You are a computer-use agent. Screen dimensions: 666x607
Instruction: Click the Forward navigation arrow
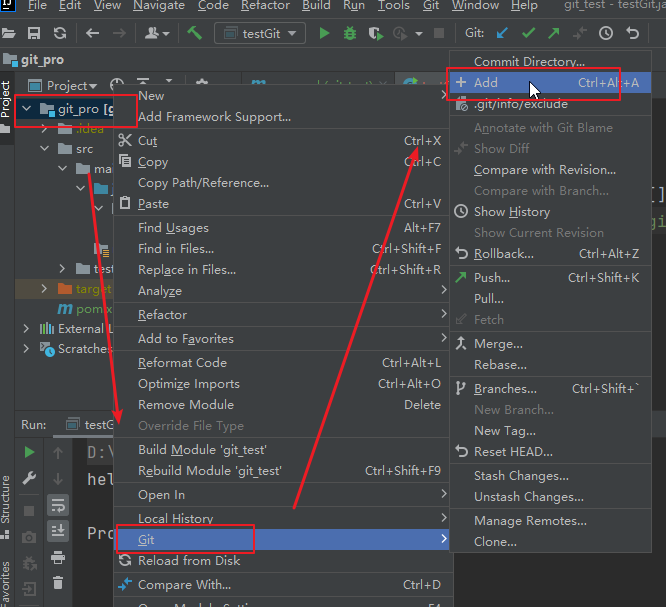pyautogui.click(x=119, y=33)
